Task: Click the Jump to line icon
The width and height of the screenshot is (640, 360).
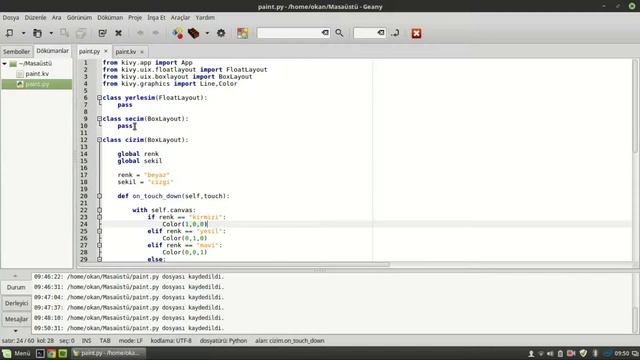Action: click(395, 33)
